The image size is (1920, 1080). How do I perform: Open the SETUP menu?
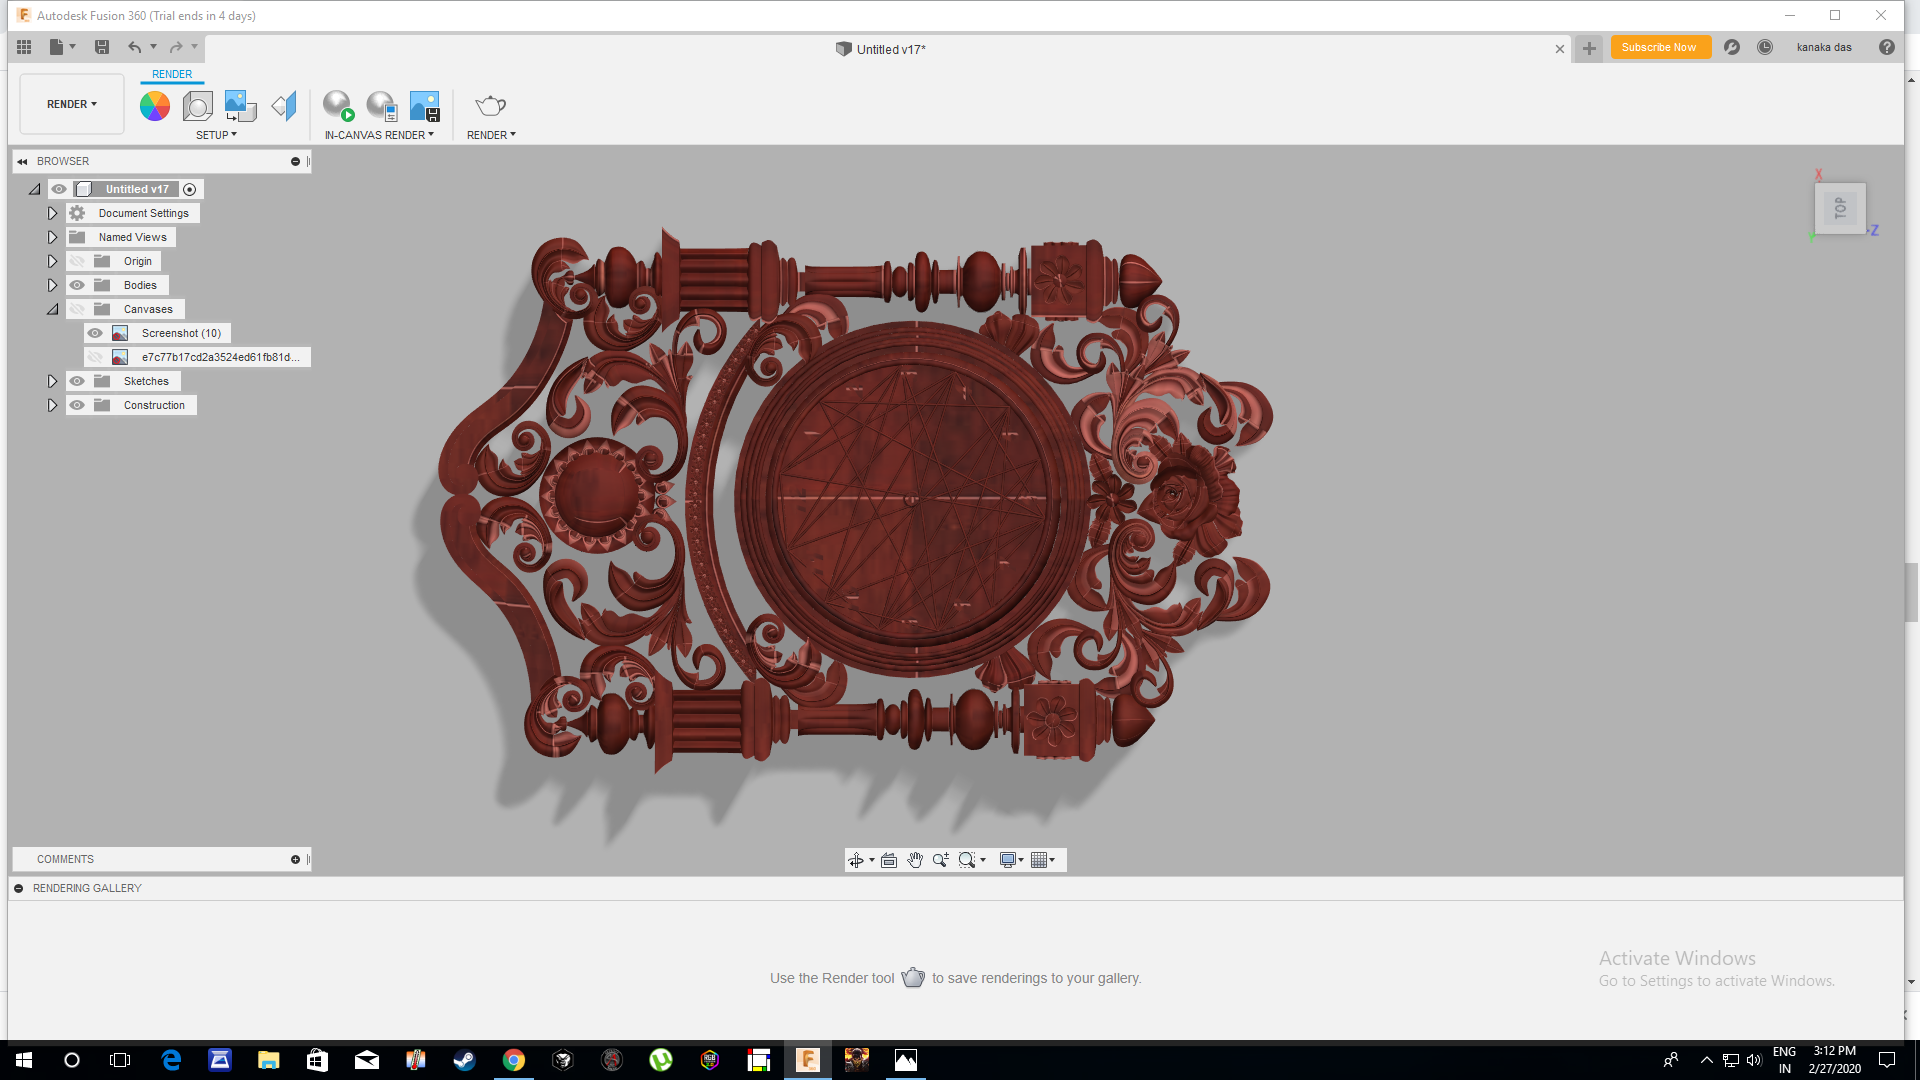(216, 135)
